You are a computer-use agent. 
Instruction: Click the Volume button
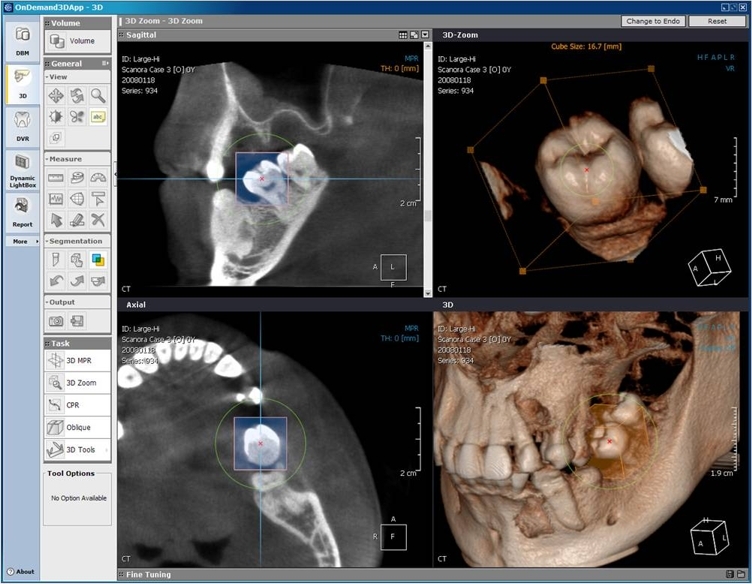[77, 41]
